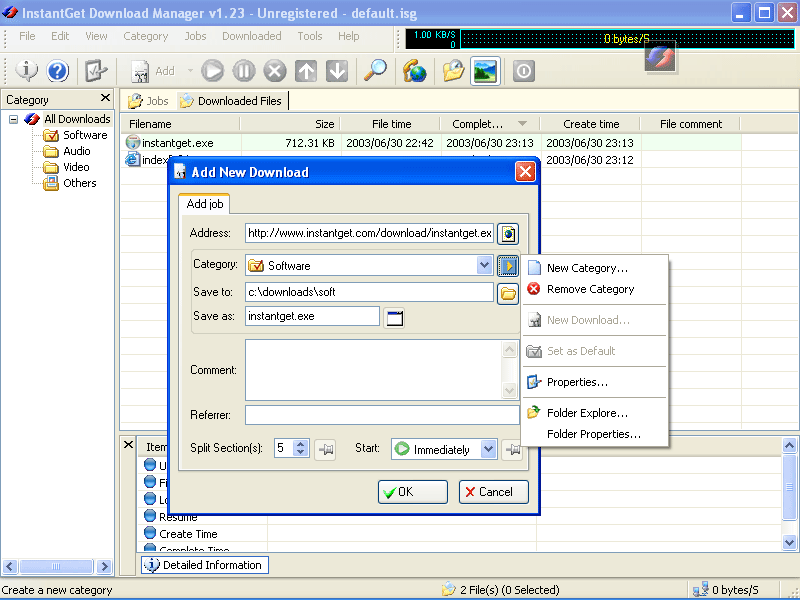Image resolution: width=800 pixels, height=600 pixels.
Task: Click the window icon beside Save as
Action: [x=394, y=317]
